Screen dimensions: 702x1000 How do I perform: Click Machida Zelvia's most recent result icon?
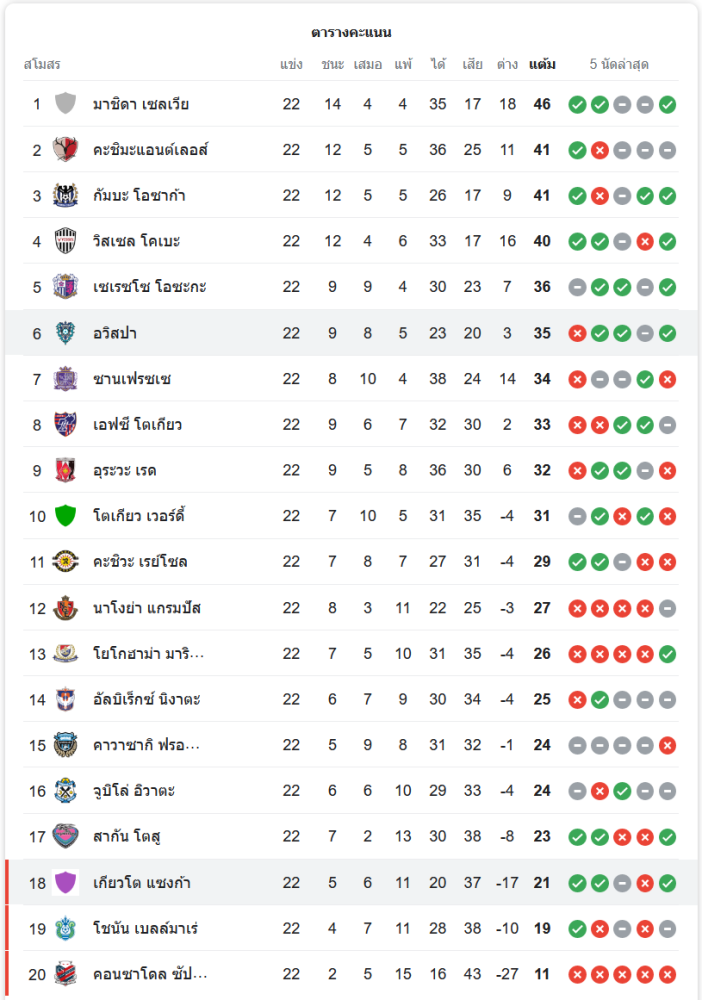[x=667, y=104]
